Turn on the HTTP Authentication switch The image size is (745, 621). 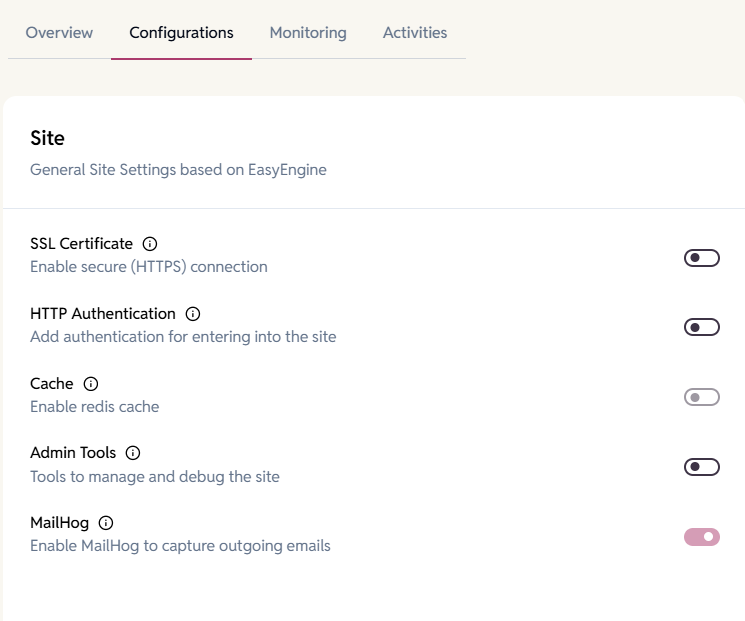pyautogui.click(x=701, y=327)
